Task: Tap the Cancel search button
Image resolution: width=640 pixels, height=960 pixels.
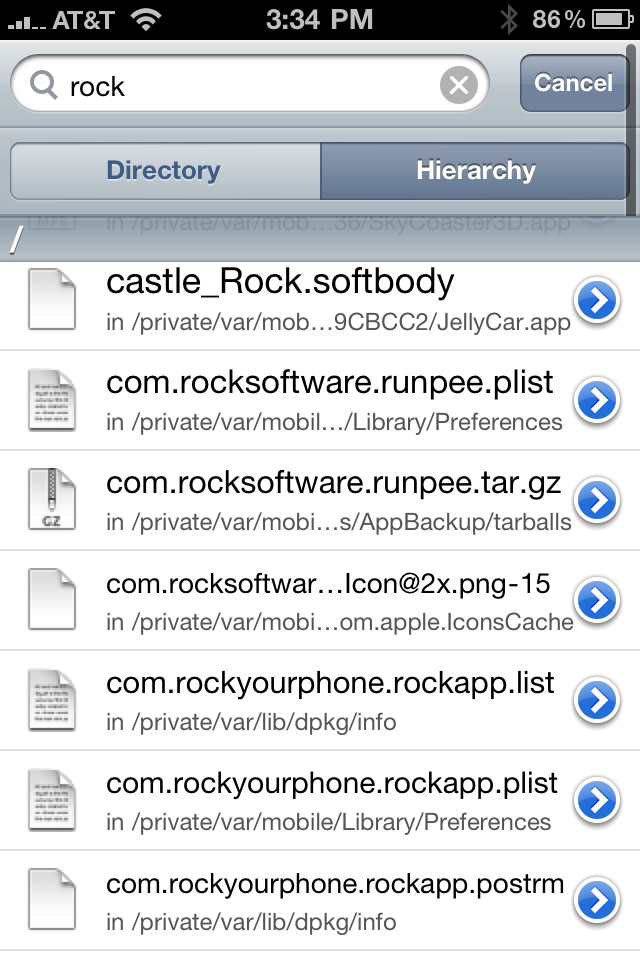Action: click(574, 83)
